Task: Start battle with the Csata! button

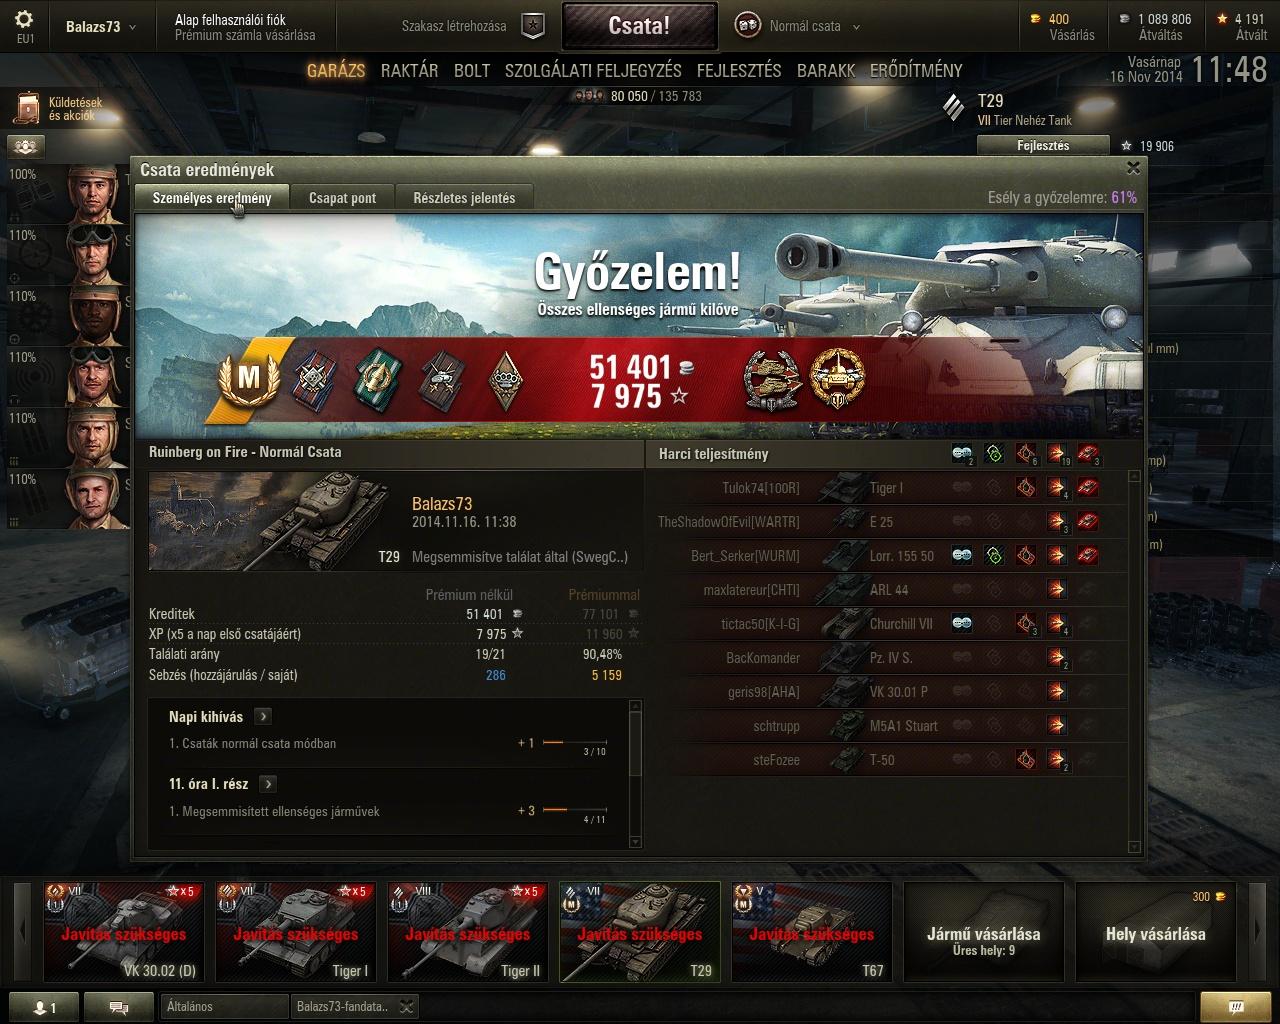Action: (639, 26)
